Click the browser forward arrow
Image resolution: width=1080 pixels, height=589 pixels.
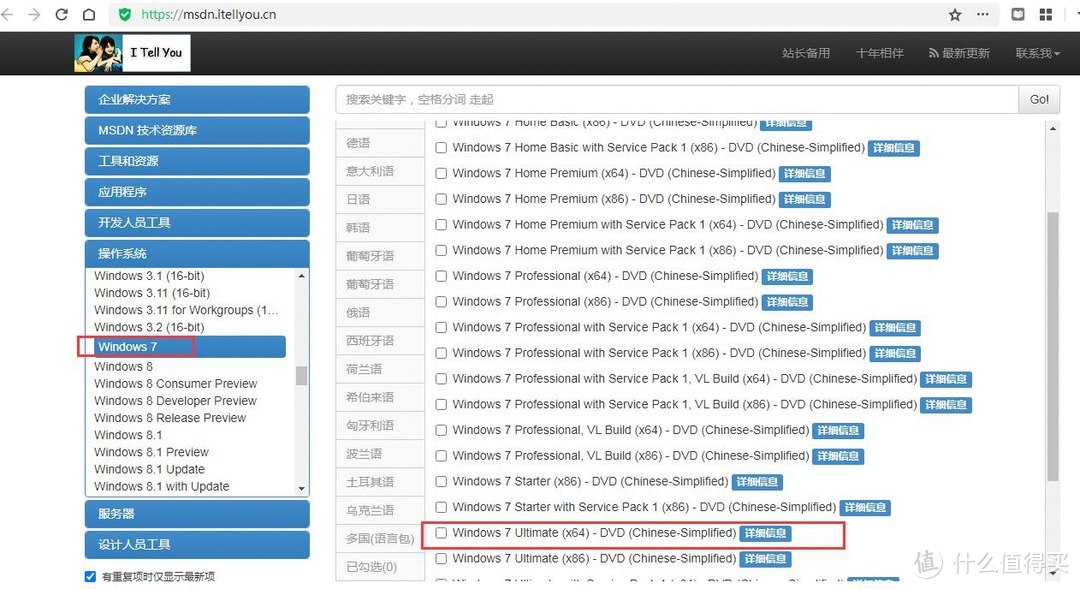pyautogui.click(x=34, y=14)
